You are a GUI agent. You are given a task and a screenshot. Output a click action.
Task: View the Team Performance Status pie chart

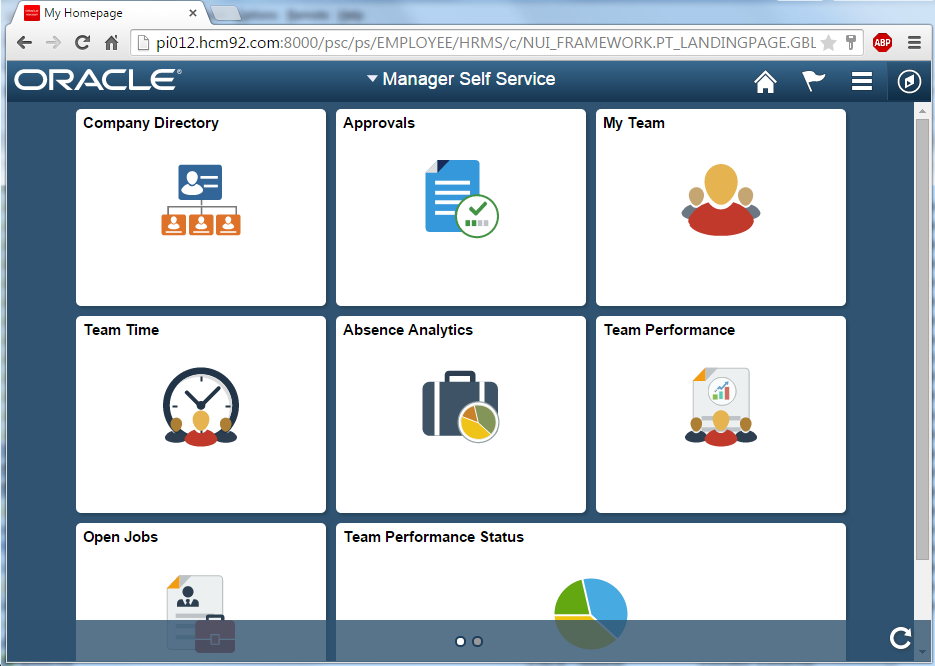click(590, 605)
